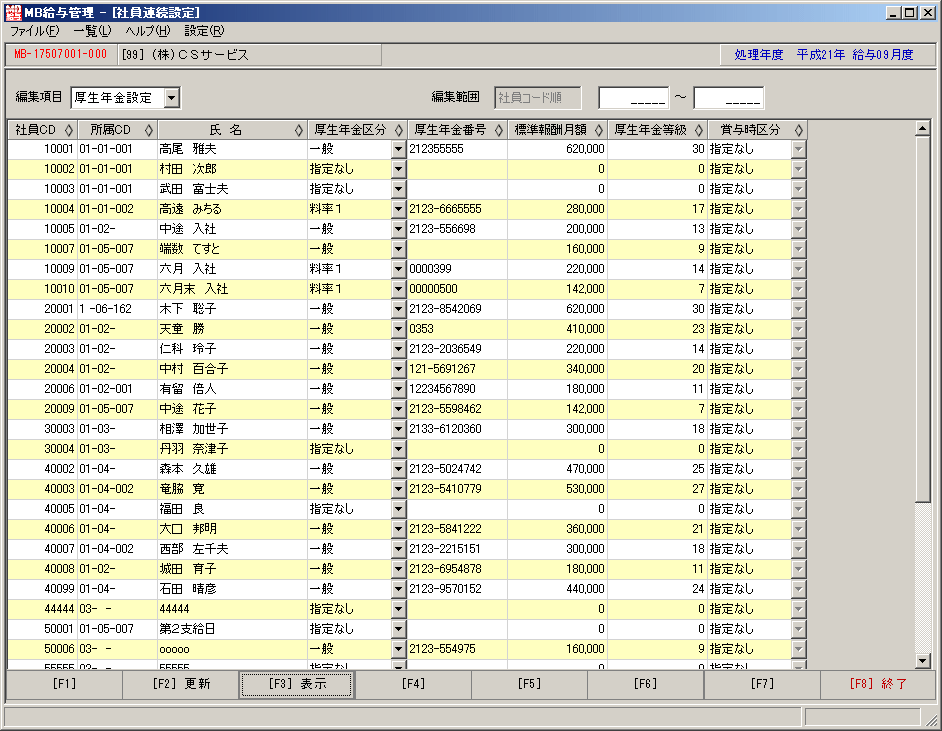Open 賞与時区分 dropdown for employee 20001
This screenshot has height=731, width=942.
point(798,309)
